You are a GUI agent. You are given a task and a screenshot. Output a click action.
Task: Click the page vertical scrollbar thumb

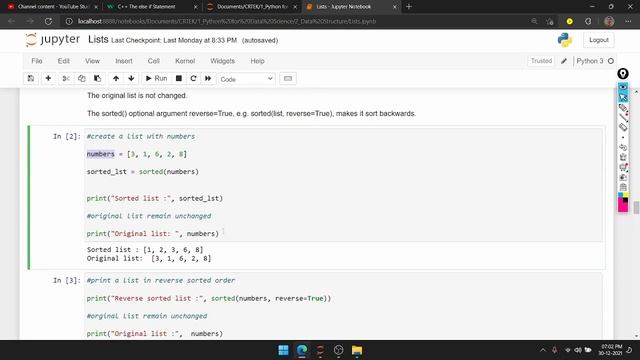(636, 207)
